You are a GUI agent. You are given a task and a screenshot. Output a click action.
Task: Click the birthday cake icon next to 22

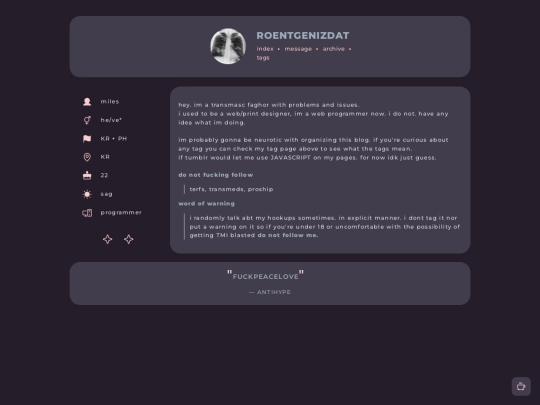point(87,176)
